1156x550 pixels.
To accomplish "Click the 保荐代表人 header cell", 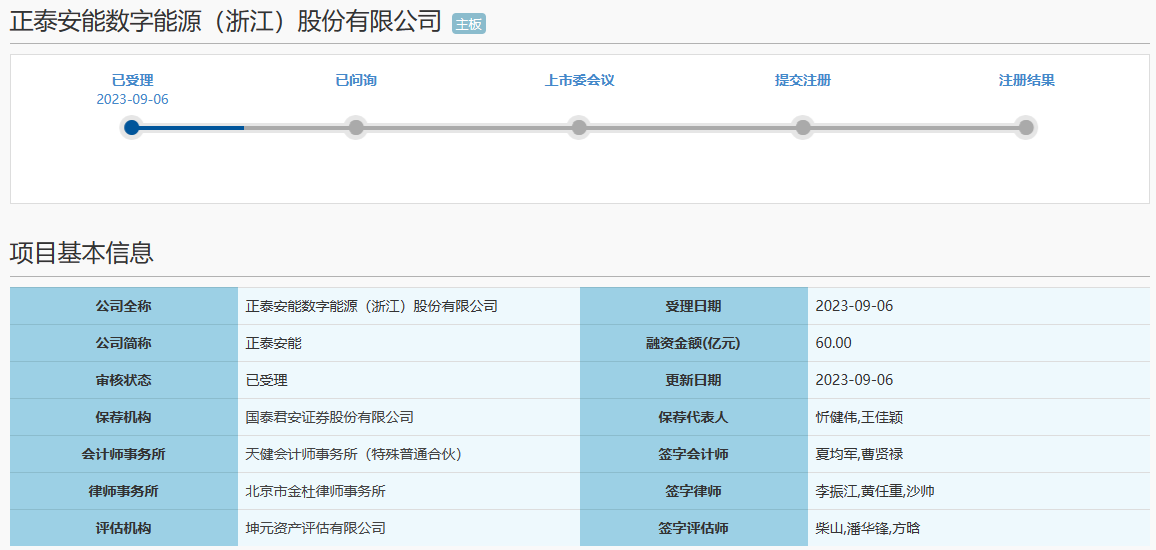I will coord(694,417).
